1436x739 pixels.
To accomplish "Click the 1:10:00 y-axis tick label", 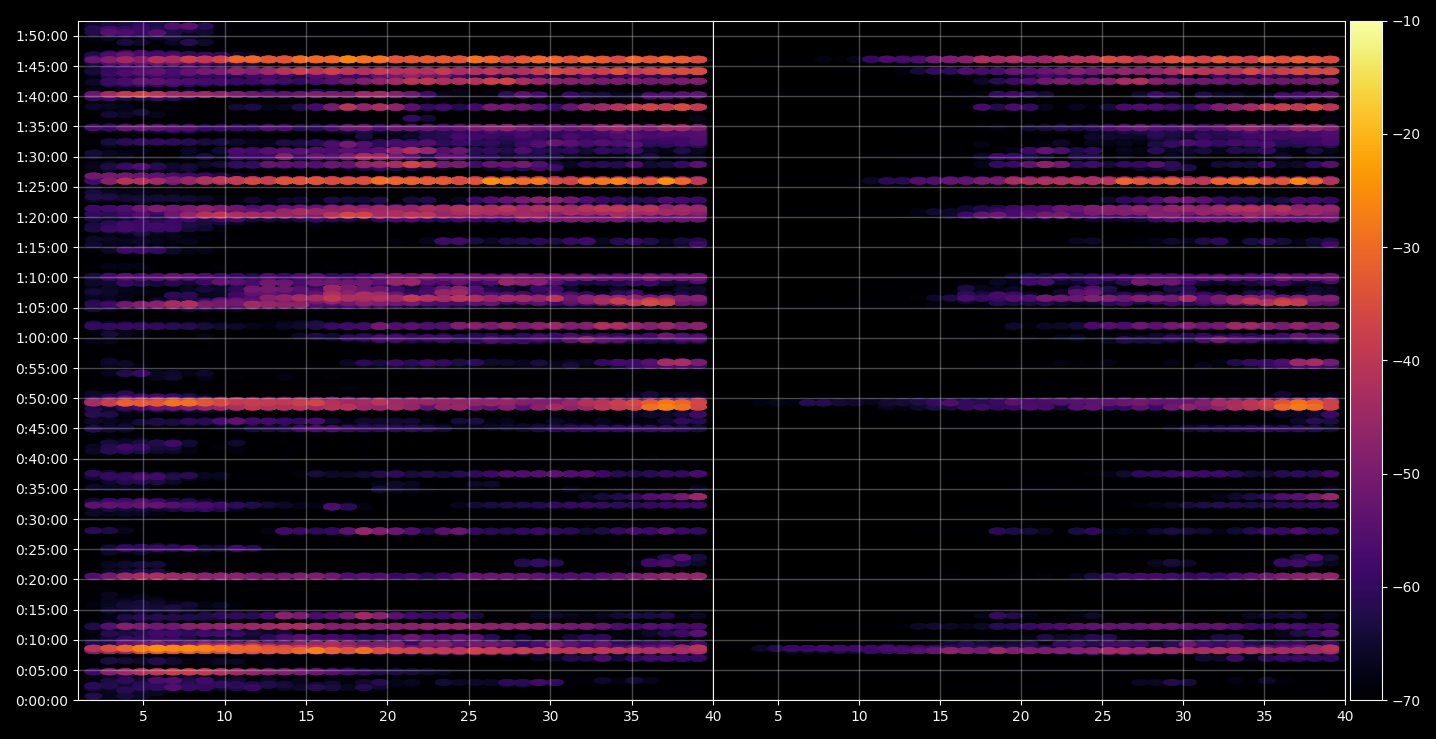I will click(x=42, y=278).
